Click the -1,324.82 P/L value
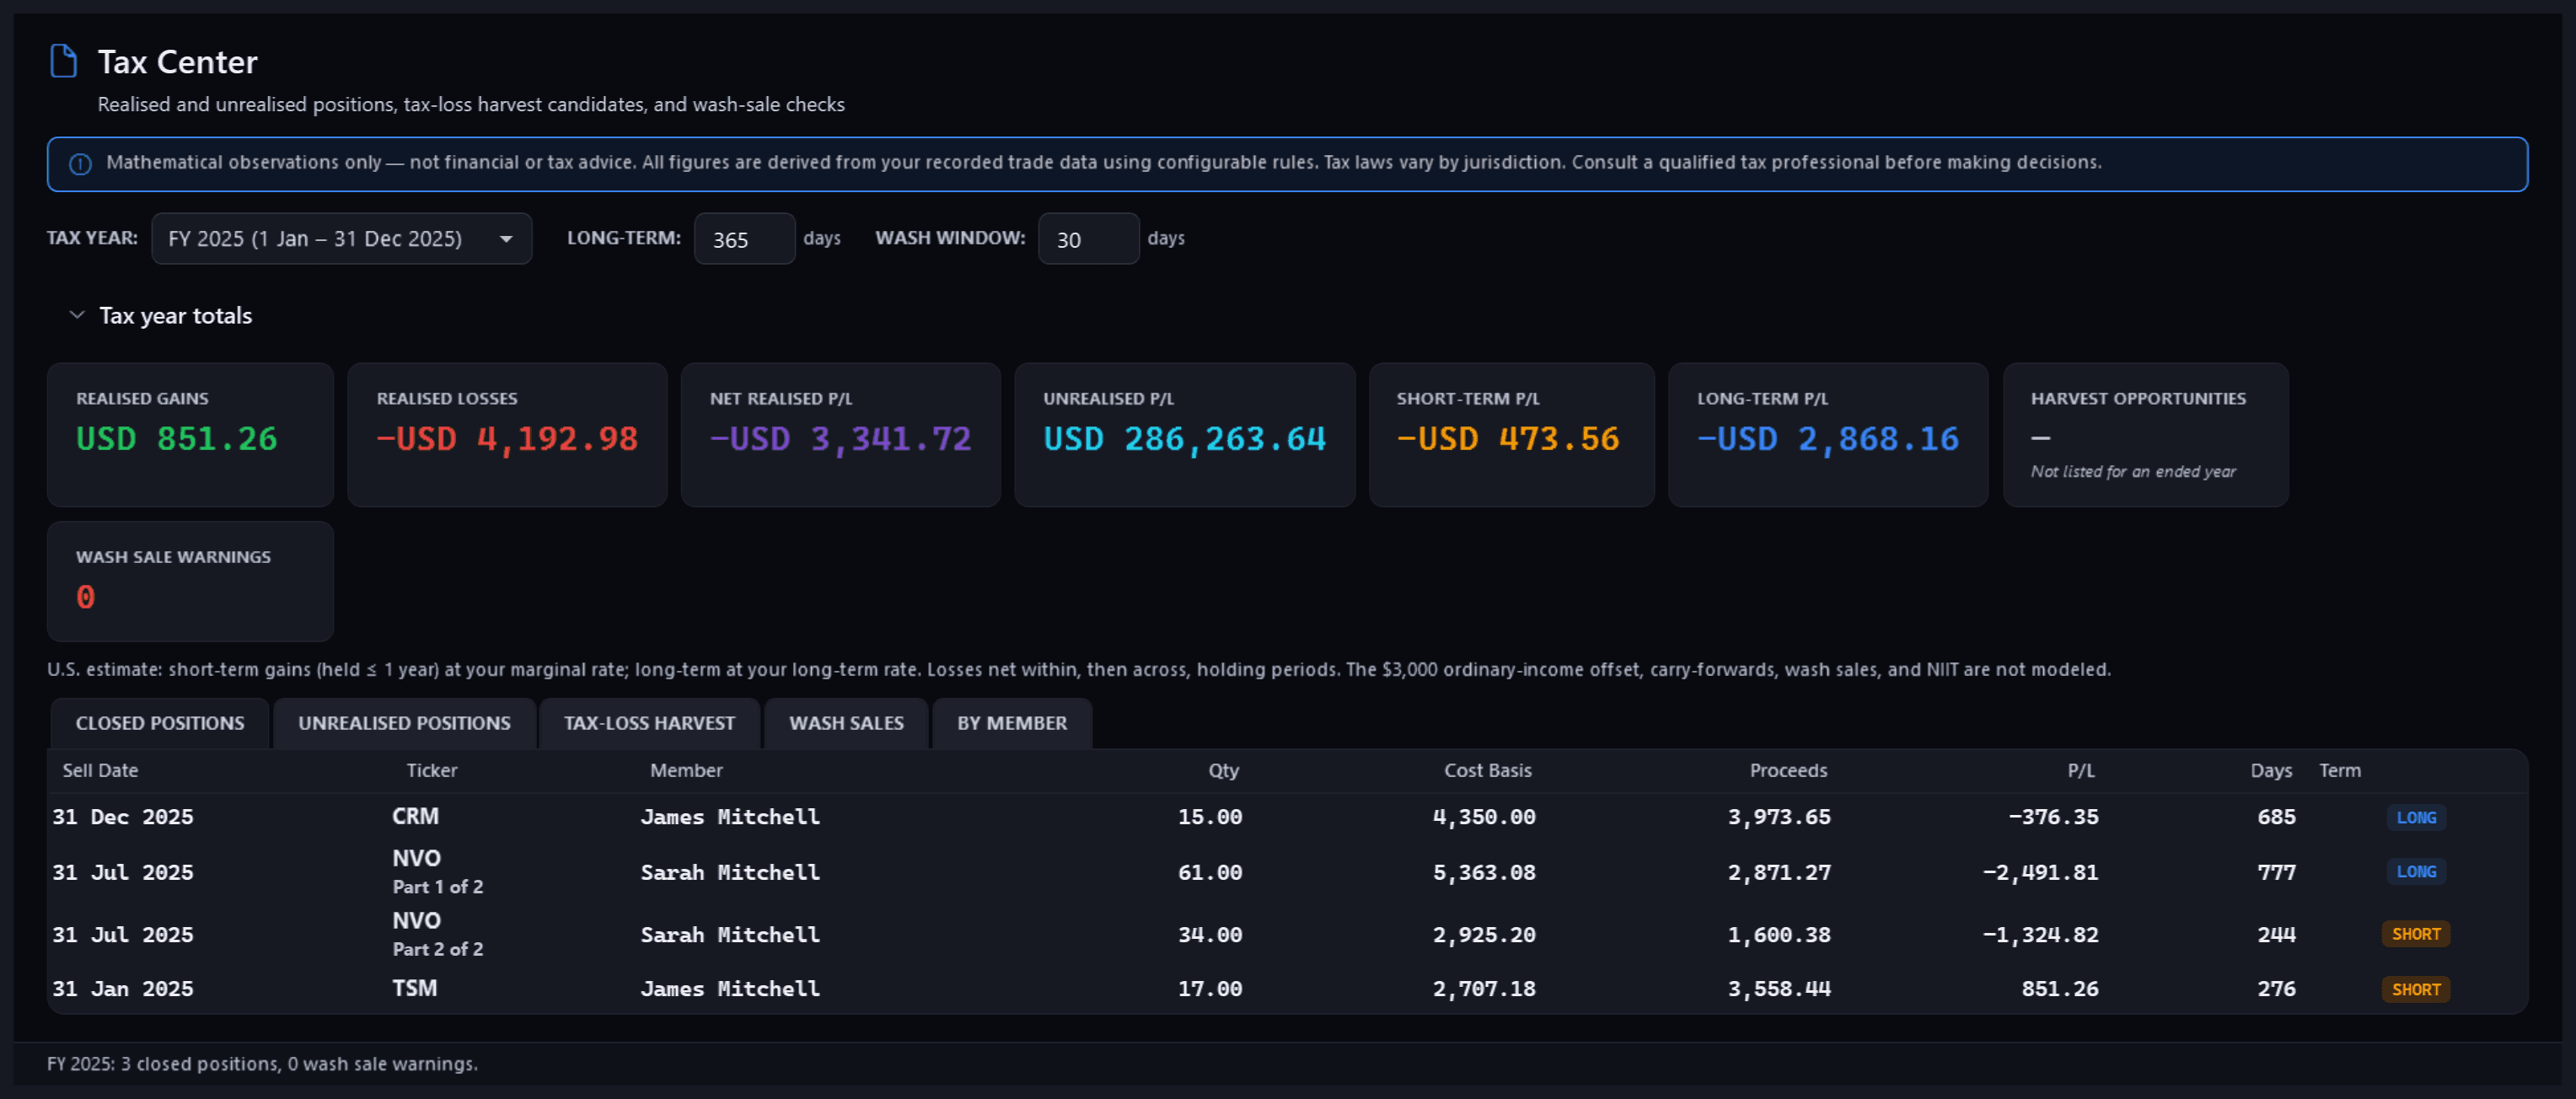This screenshot has width=2576, height=1099. pyautogui.click(x=2040, y=935)
